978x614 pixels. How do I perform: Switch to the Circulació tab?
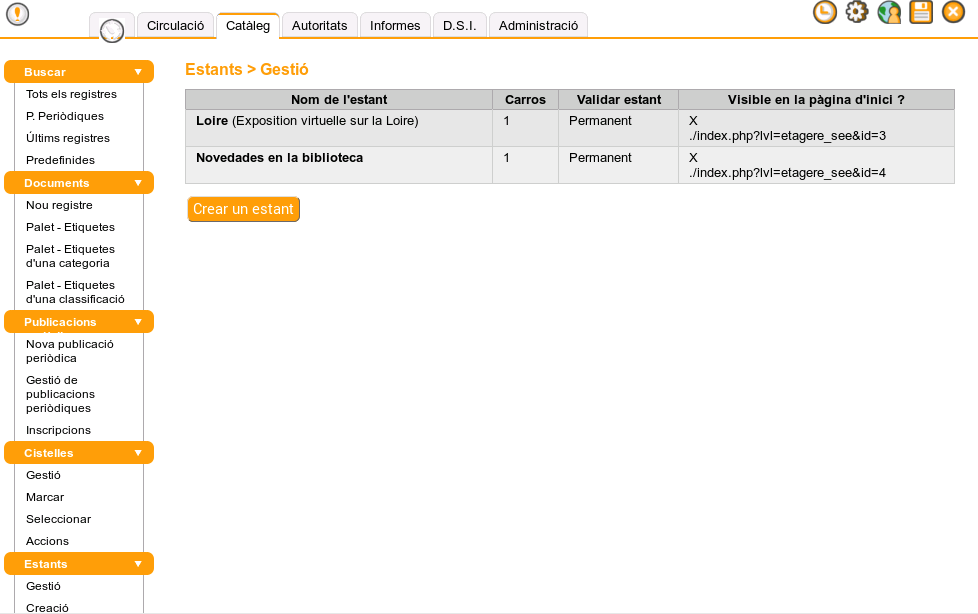[175, 26]
